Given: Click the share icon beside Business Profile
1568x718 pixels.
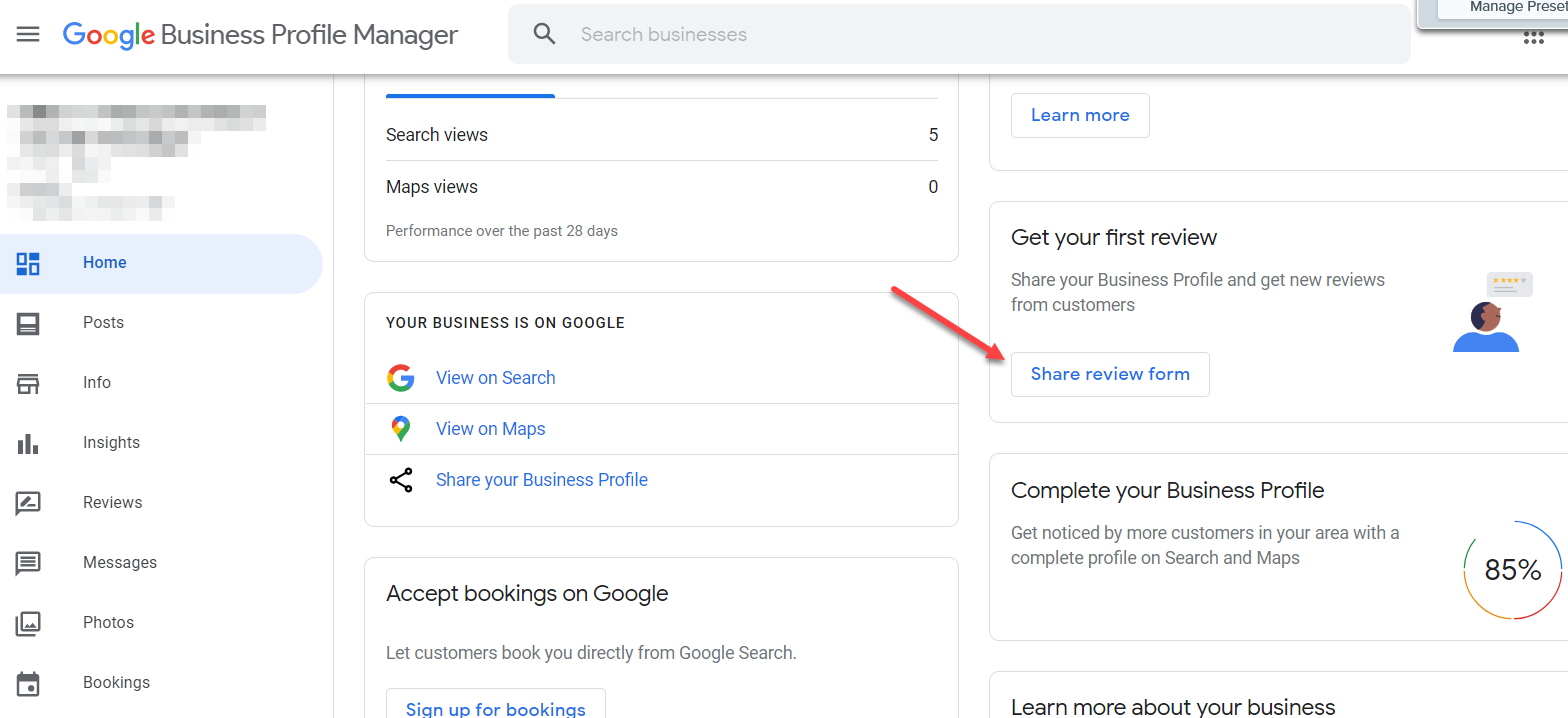Looking at the screenshot, I should (401, 480).
